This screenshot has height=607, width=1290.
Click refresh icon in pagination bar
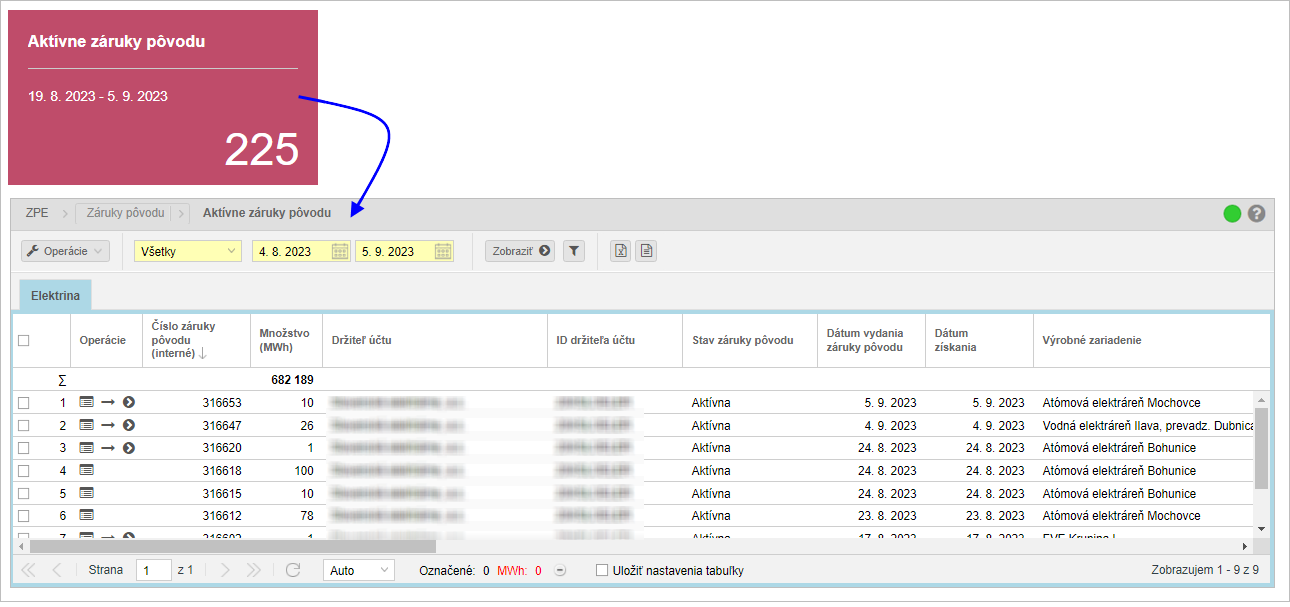[x=293, y=570]
